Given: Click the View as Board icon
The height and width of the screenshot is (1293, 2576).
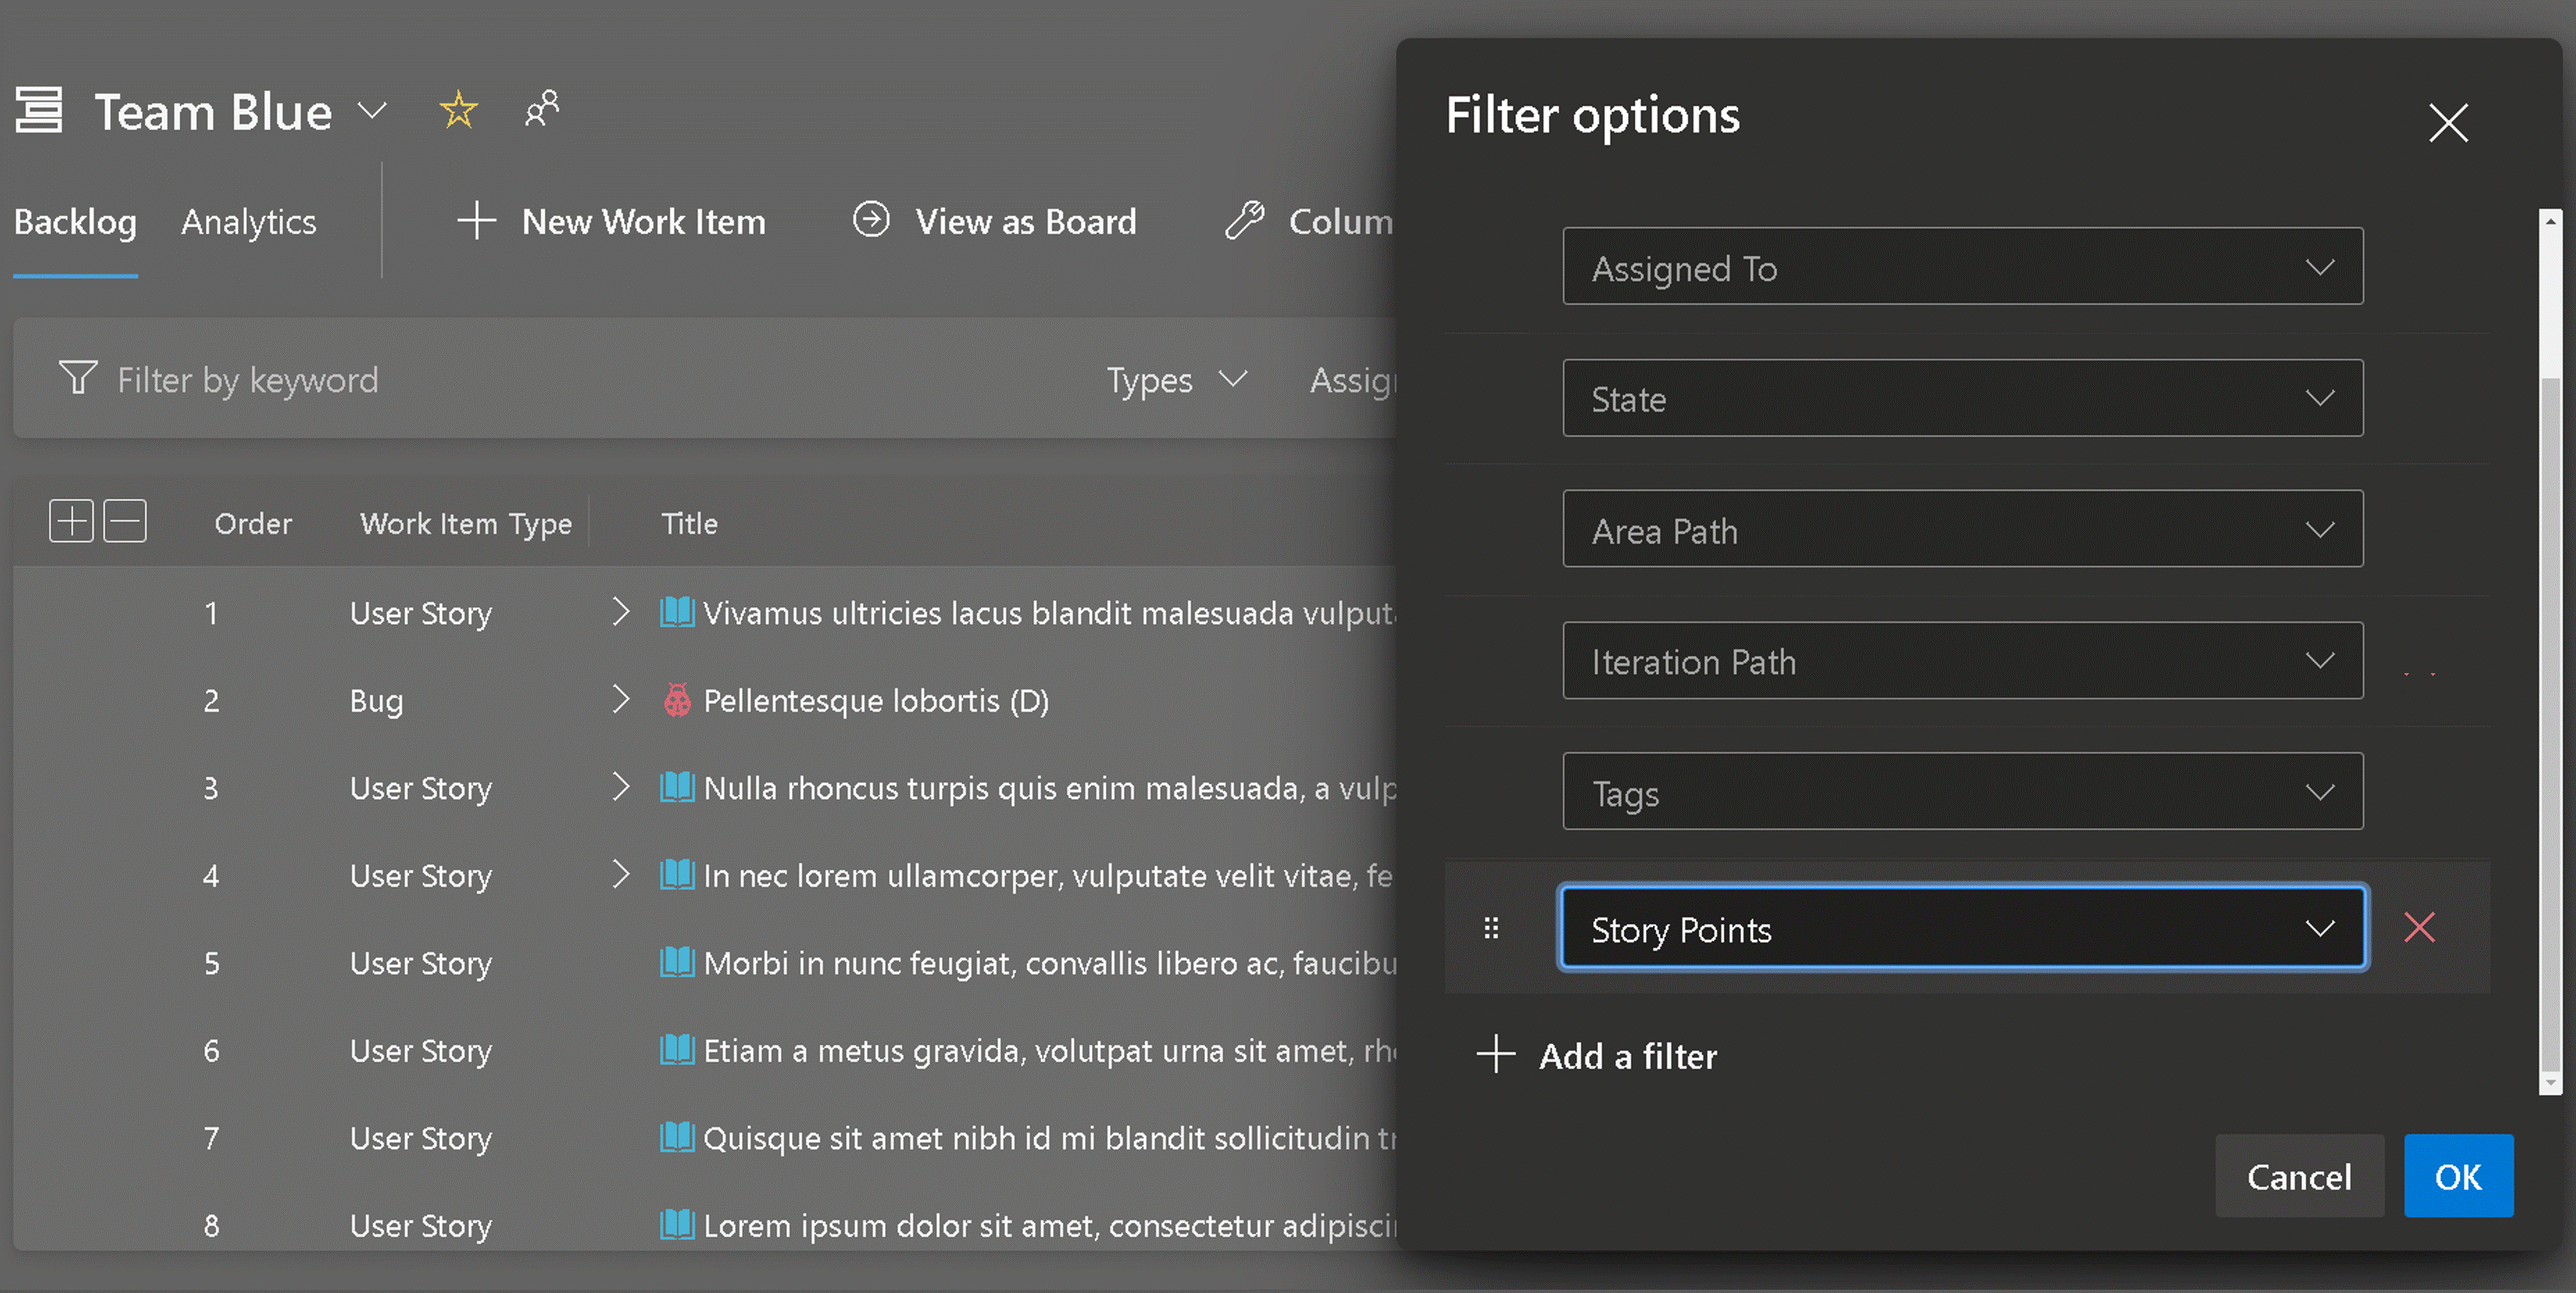Looking at the screenshot, I should pos(869,218).
